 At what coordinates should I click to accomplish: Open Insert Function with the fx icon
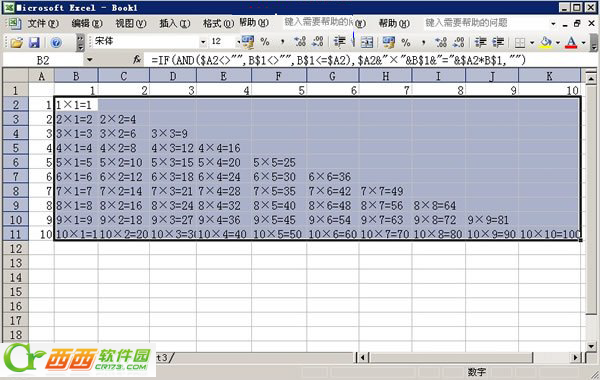[x=137, y=60]
